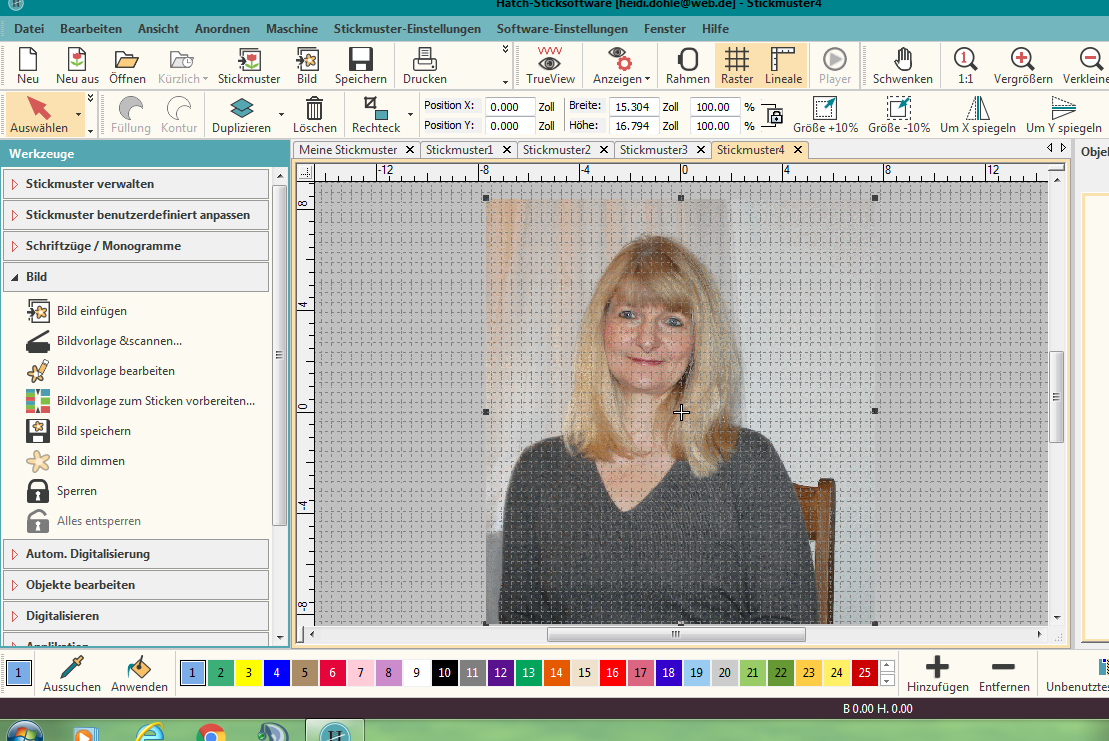Screen dimensions: 1109x741
Task: Apply color with Anwenden bucket
Action: coord(139,674)
